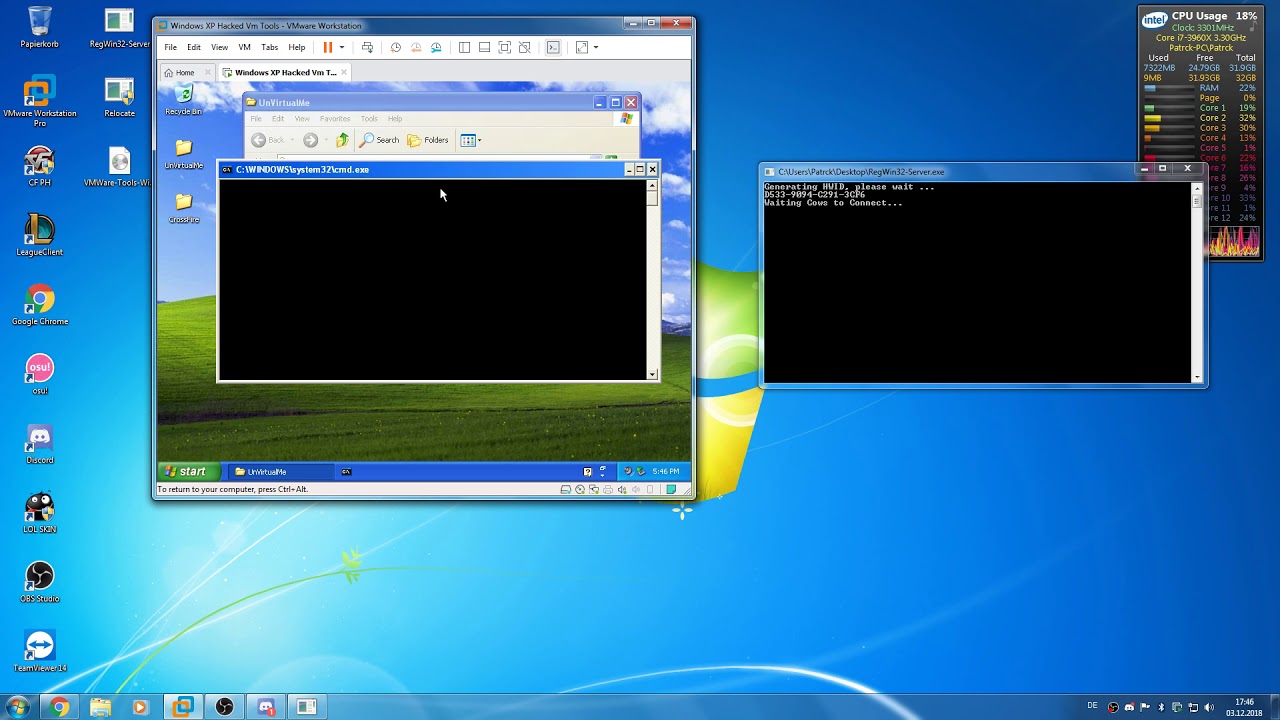The width and height of the screenshot is (1280, 720).
Task: Click the Search button in UnVirtualMe explorer
Action: click(x=380, y=140)
